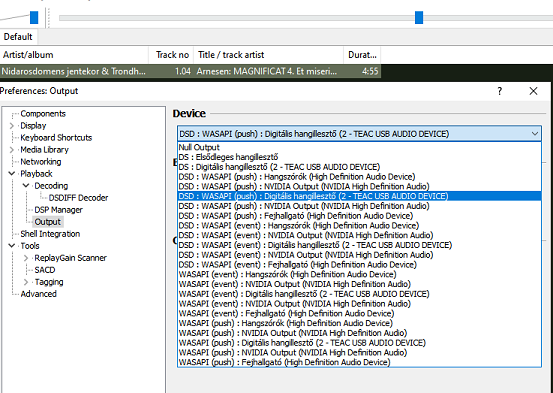Screen dimensions: 553x393
Task: Select the Arnesen: MAGNIFICAT playlist track row
Action: [190, 71]
